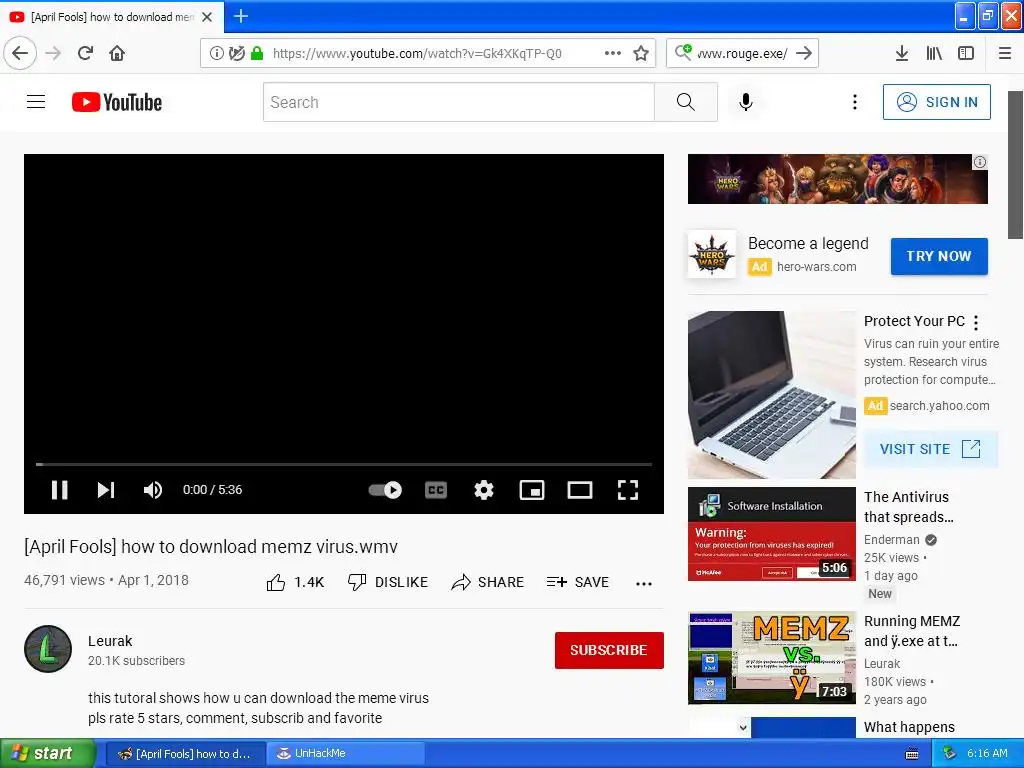Open the ad info icon on banner
This screenshot has width=1024, height=768.
[x=980, y=162]
